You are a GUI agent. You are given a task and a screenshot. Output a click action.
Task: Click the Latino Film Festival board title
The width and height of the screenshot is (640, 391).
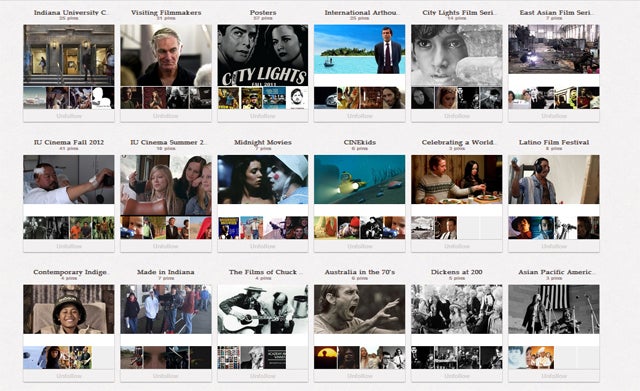click(554, 142)
